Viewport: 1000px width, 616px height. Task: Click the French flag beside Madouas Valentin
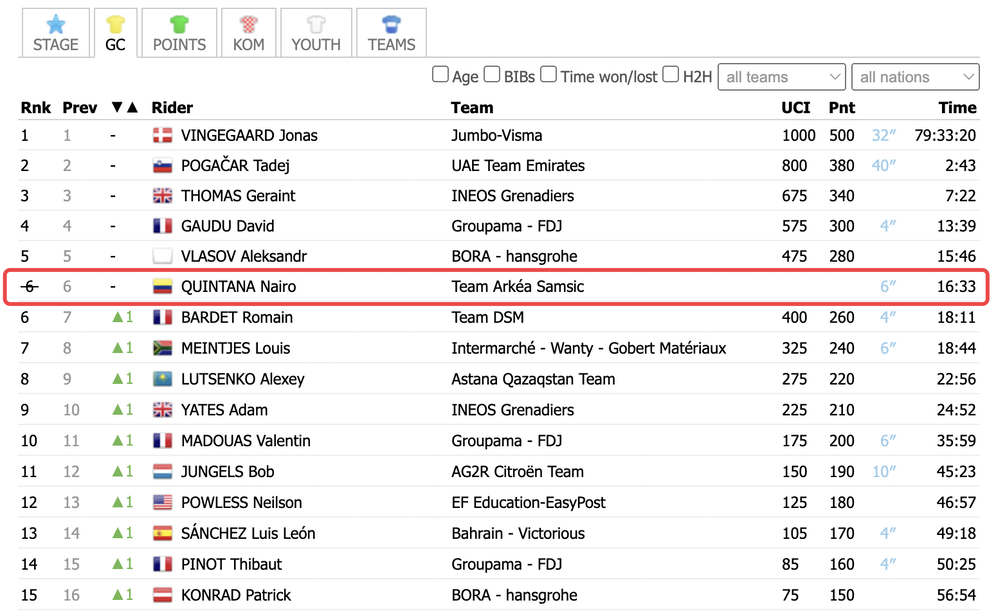(163, 441)
